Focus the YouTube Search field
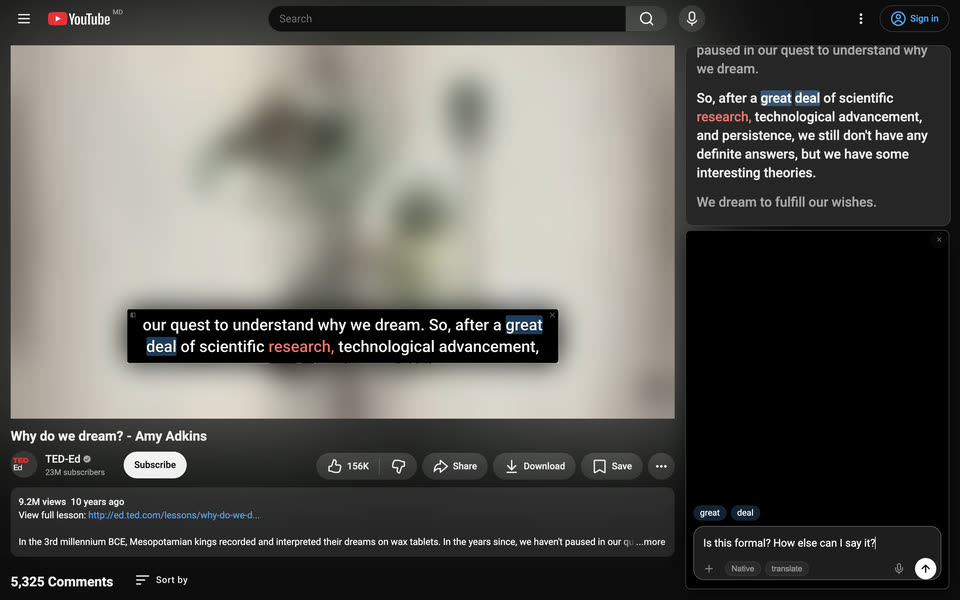Image resolution: width=960 pixels, height=600 pixels. [448, 19]
